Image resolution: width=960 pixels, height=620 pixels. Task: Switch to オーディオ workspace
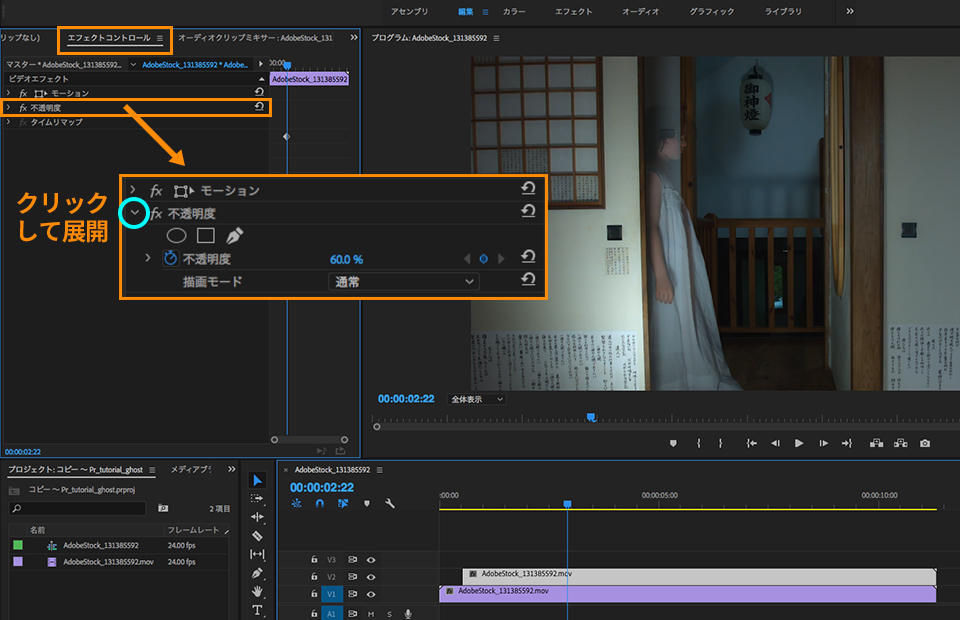point(640,12)
